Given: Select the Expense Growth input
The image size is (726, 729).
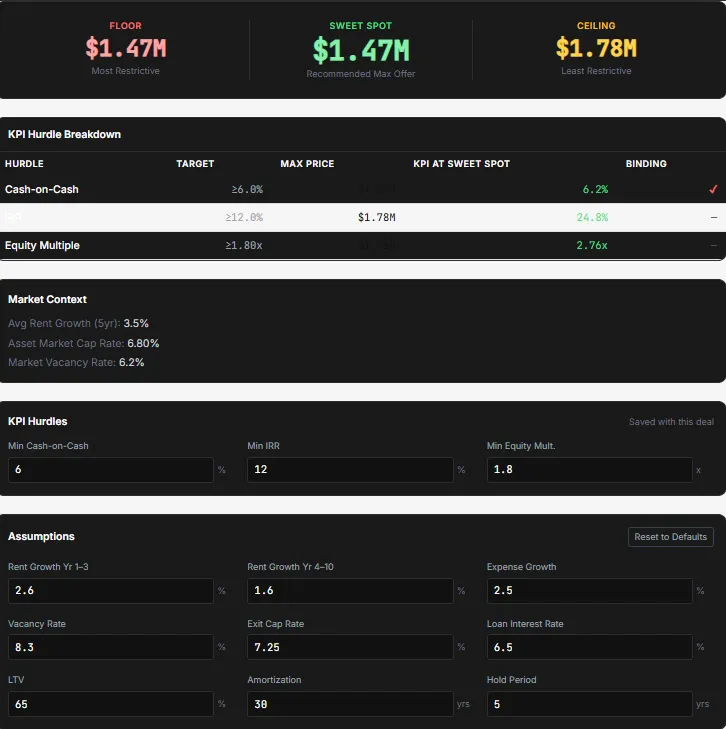Looking at the screenshot, I should pos(589,590).
